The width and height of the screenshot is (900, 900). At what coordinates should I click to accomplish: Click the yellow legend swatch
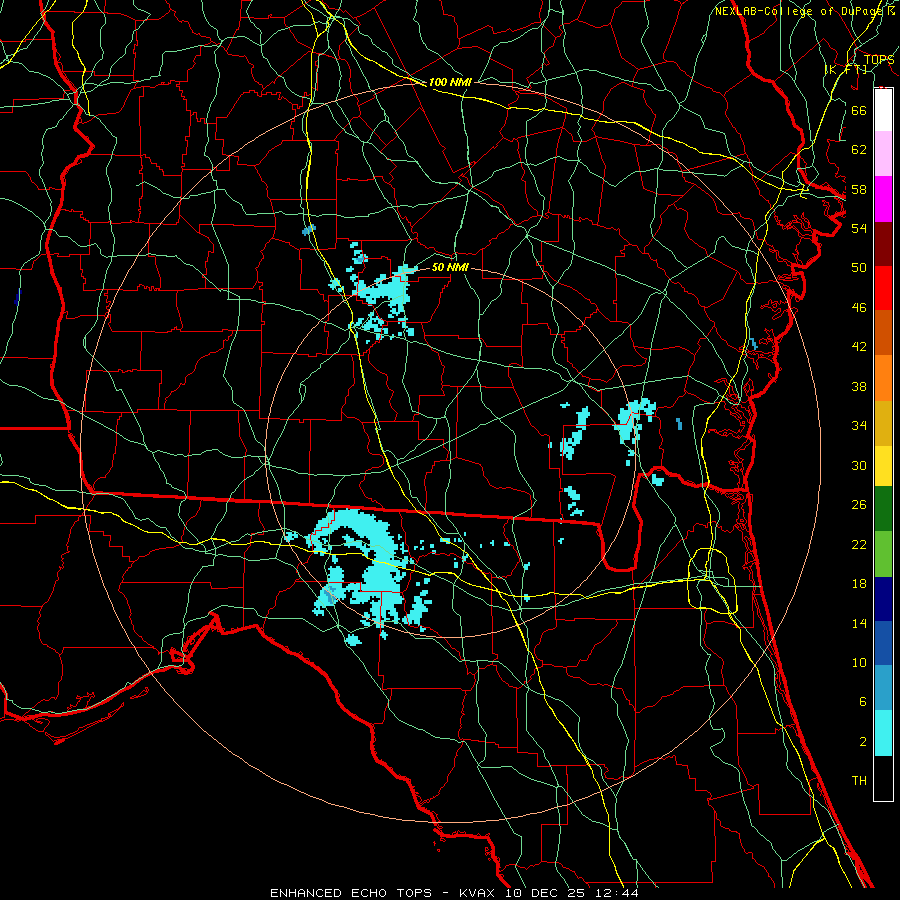[883, 465]
